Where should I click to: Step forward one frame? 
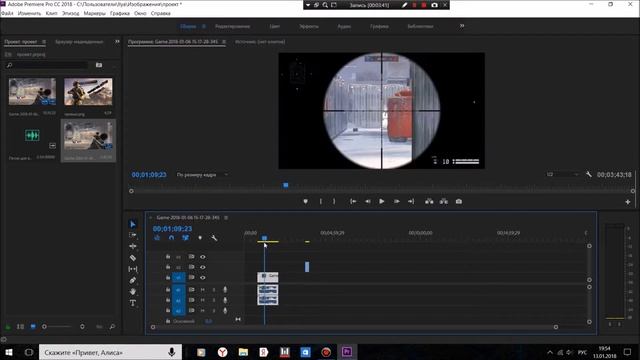coord(396,202)
